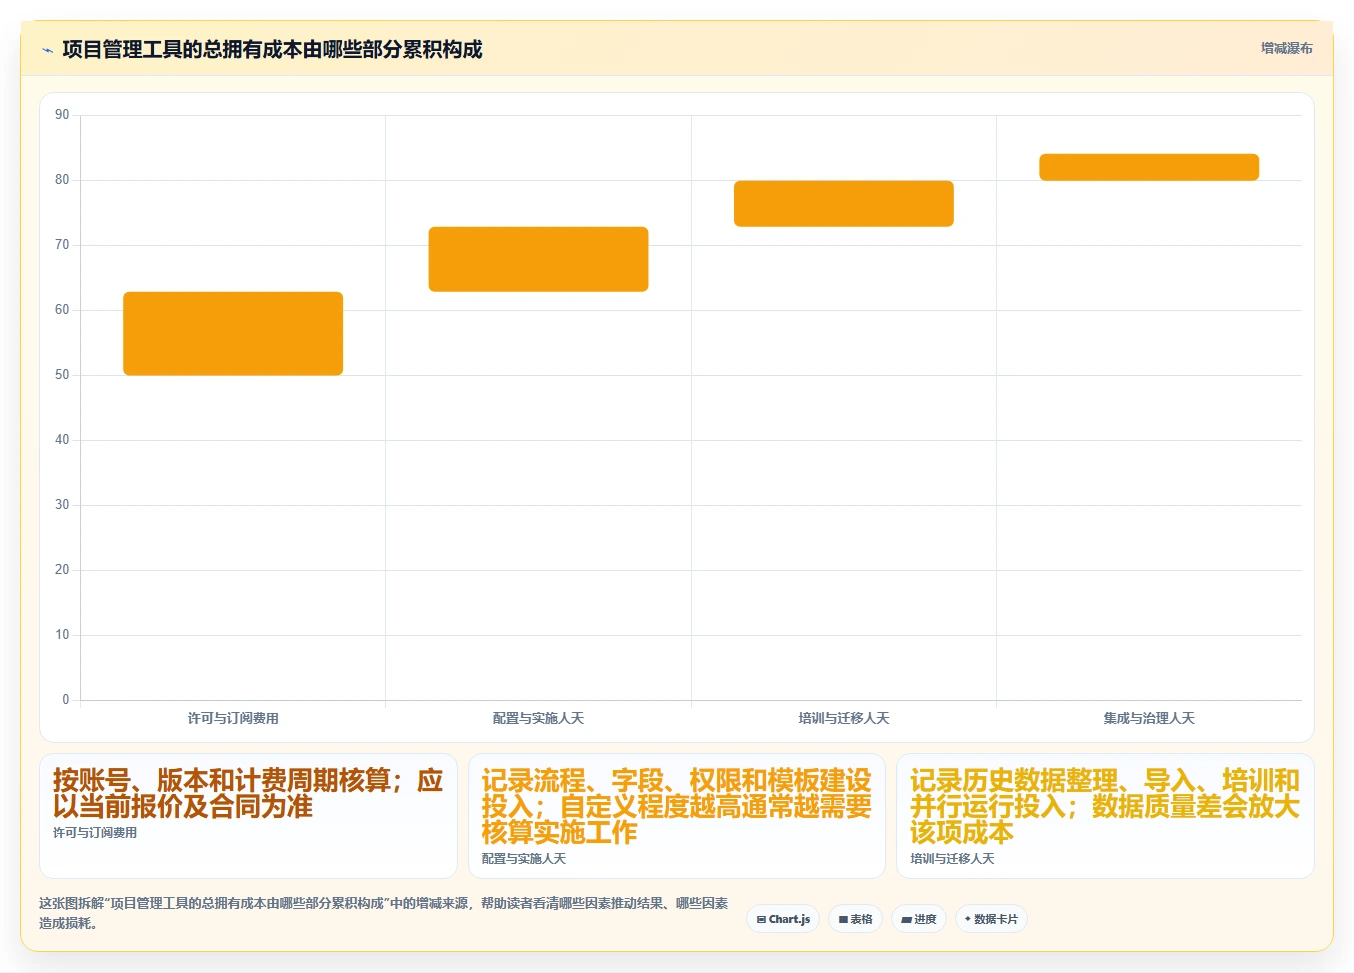The image size is (1354, 973).
Task: Click the waterfall bar for 配置与实施人天
Action: [x=538, y=259]
